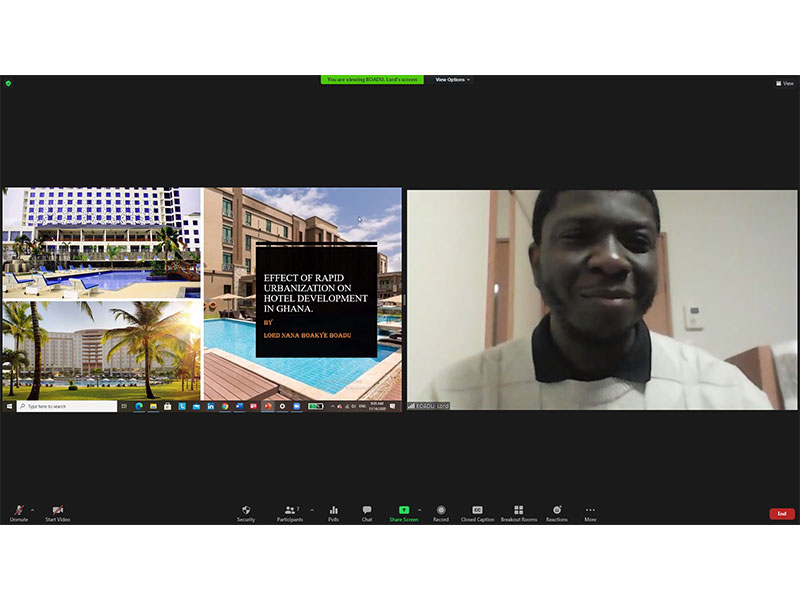Toggle Closed Caption

tap(477, 512)
